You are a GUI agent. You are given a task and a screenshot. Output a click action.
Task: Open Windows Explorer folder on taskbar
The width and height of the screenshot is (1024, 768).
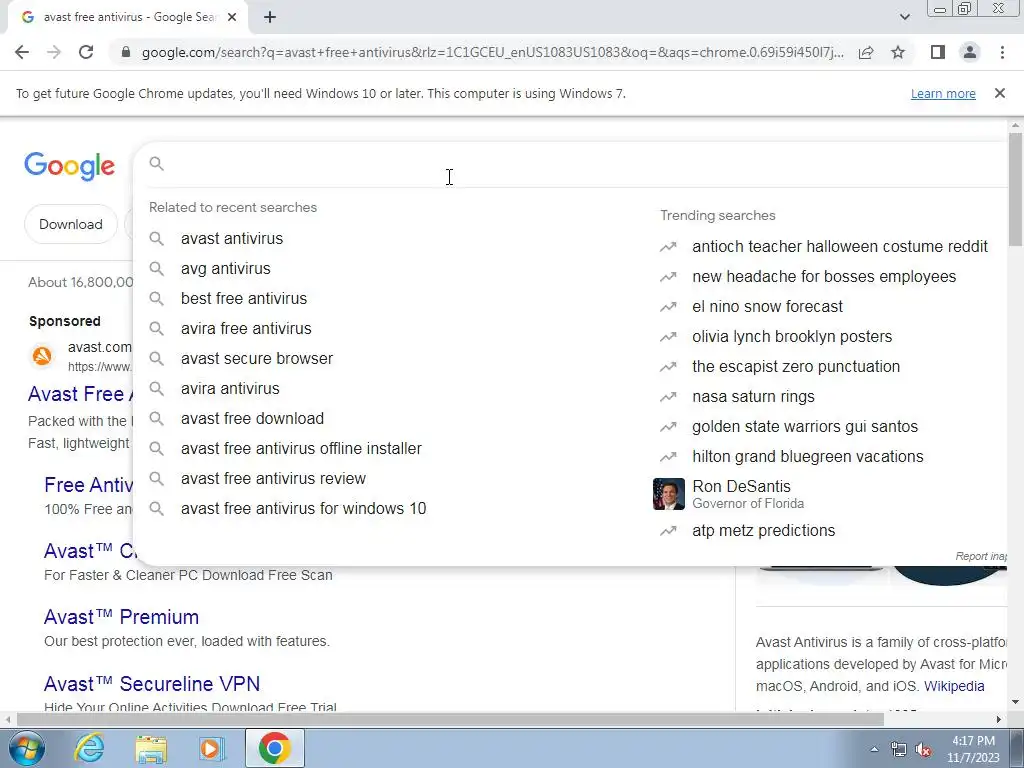[x=151, y=748]
